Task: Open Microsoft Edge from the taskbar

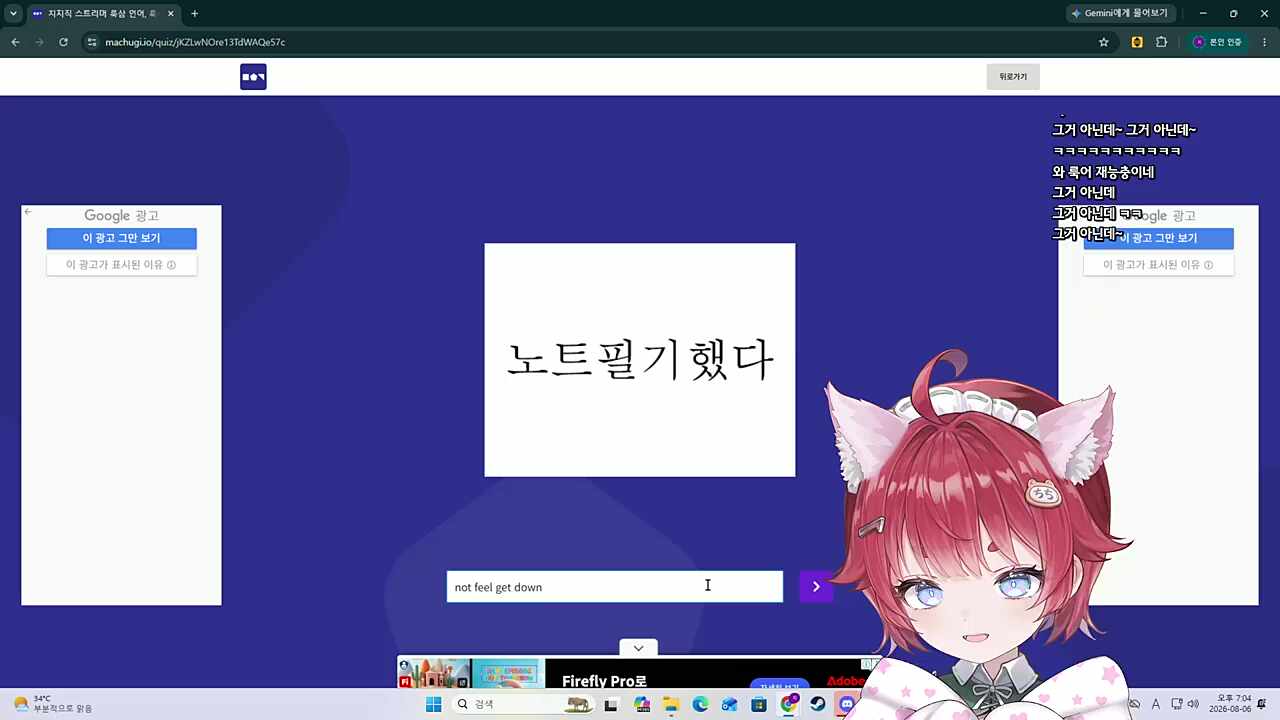Action: point(700,704)
